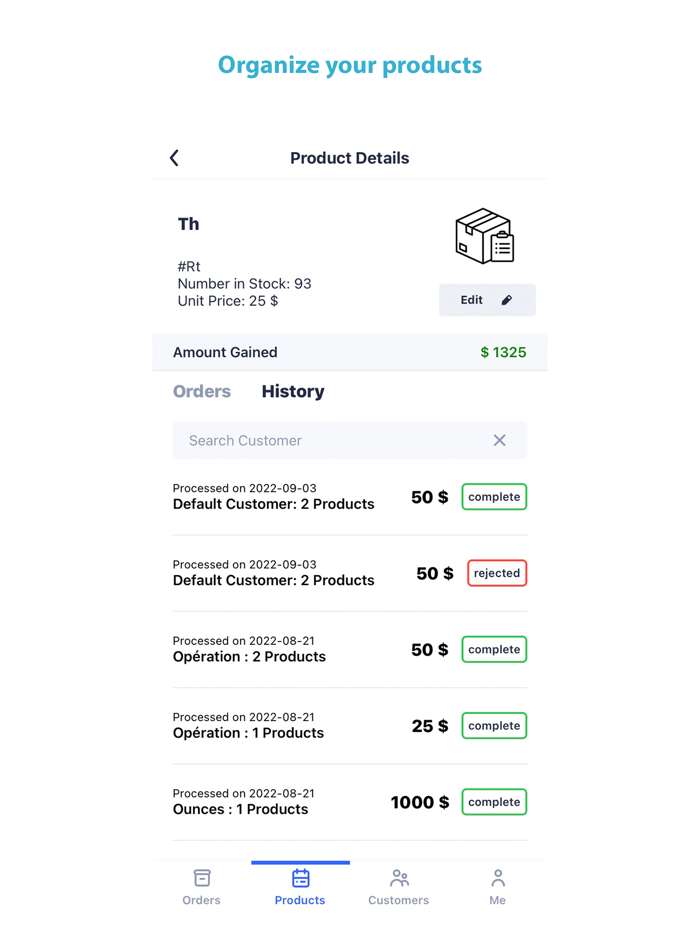Click the rejected status badge
700x934 pixels.
pyautogui.click(x=496, y=572)
